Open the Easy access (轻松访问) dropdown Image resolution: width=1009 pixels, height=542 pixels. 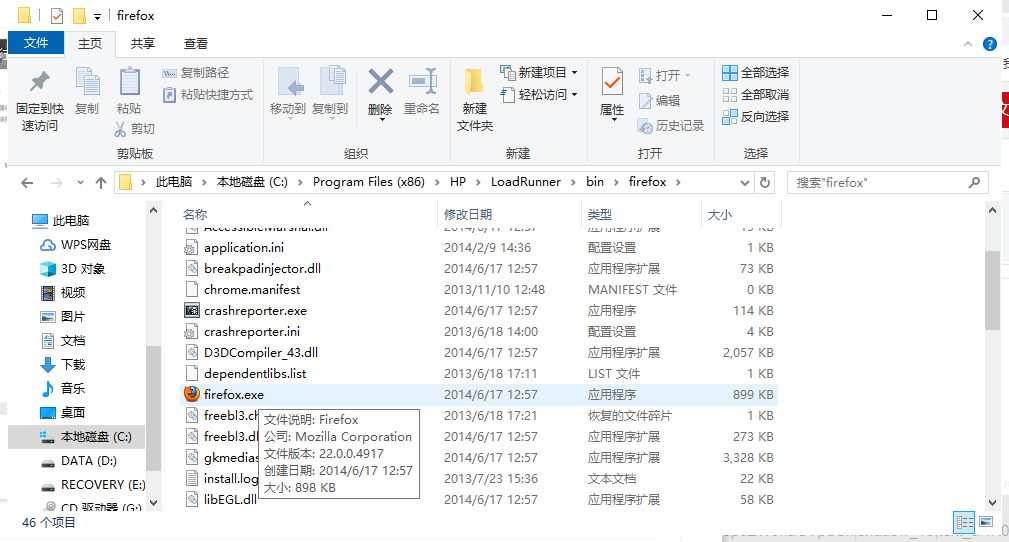pos(539,95)
